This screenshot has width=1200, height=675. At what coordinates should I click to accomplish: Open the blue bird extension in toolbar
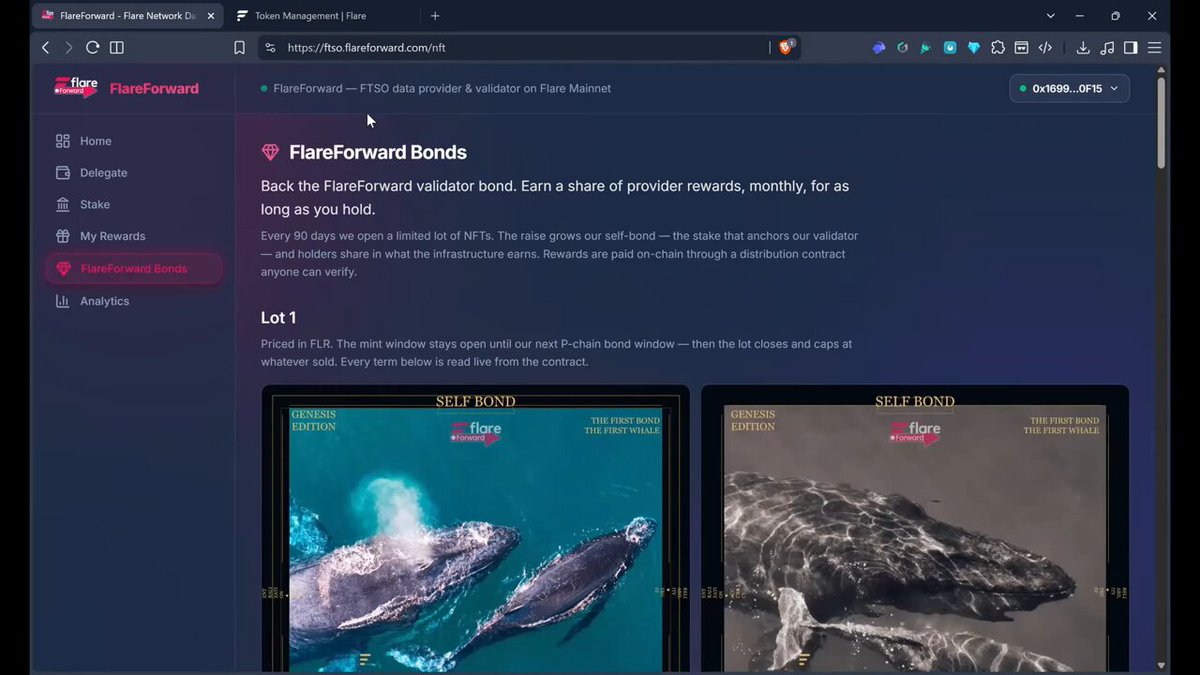(x=879, y=47)
